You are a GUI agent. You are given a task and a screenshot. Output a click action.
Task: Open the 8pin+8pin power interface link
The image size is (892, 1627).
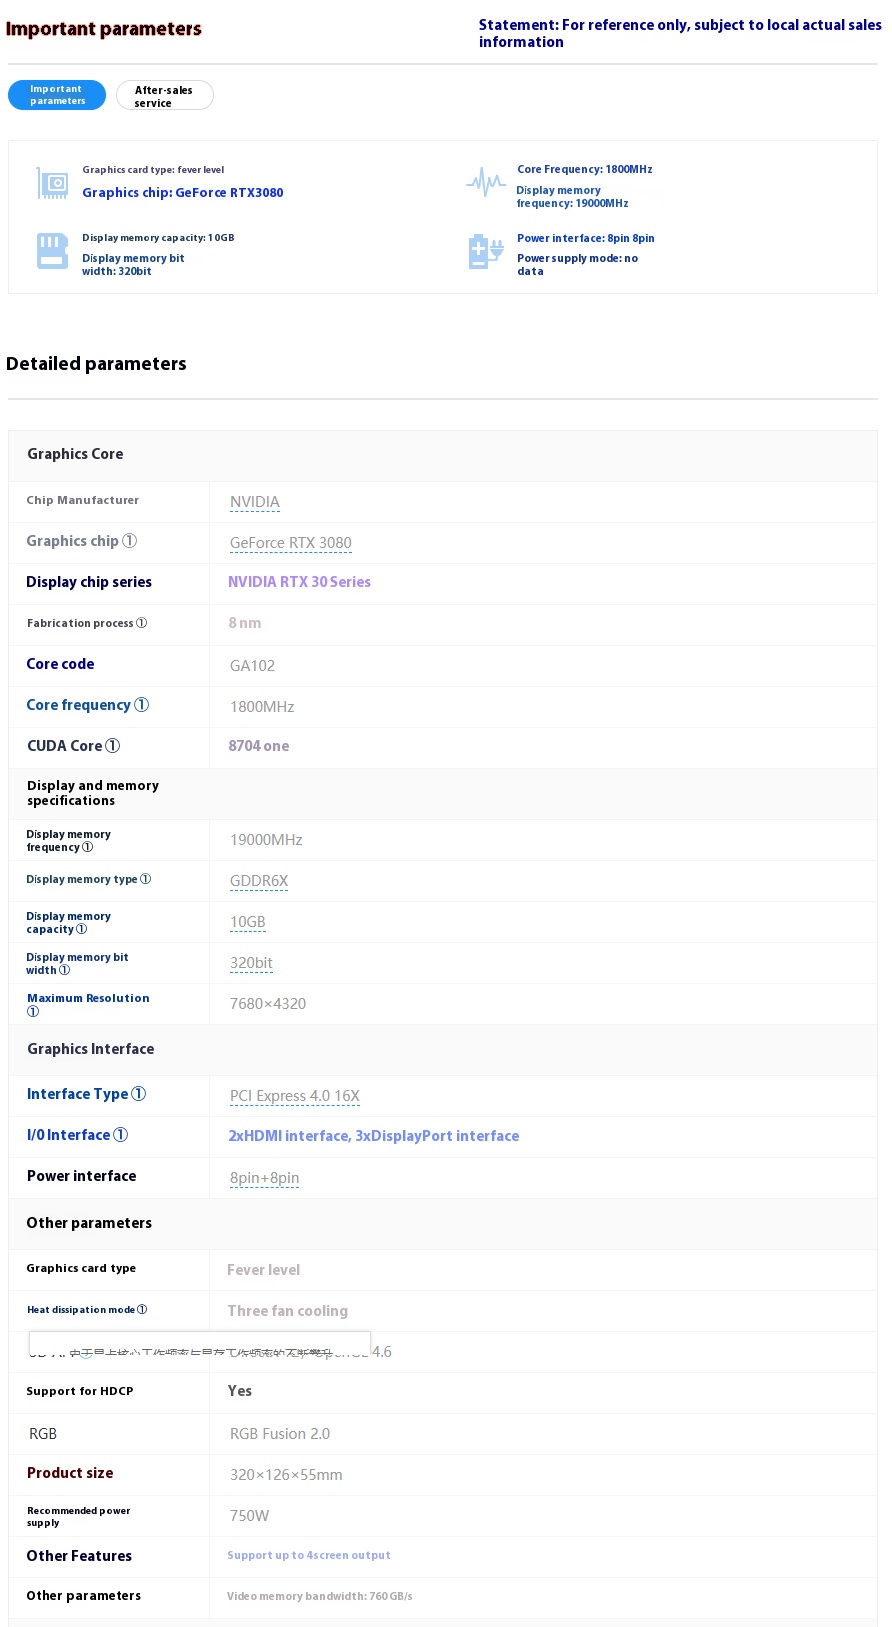tap(265, 1178)
